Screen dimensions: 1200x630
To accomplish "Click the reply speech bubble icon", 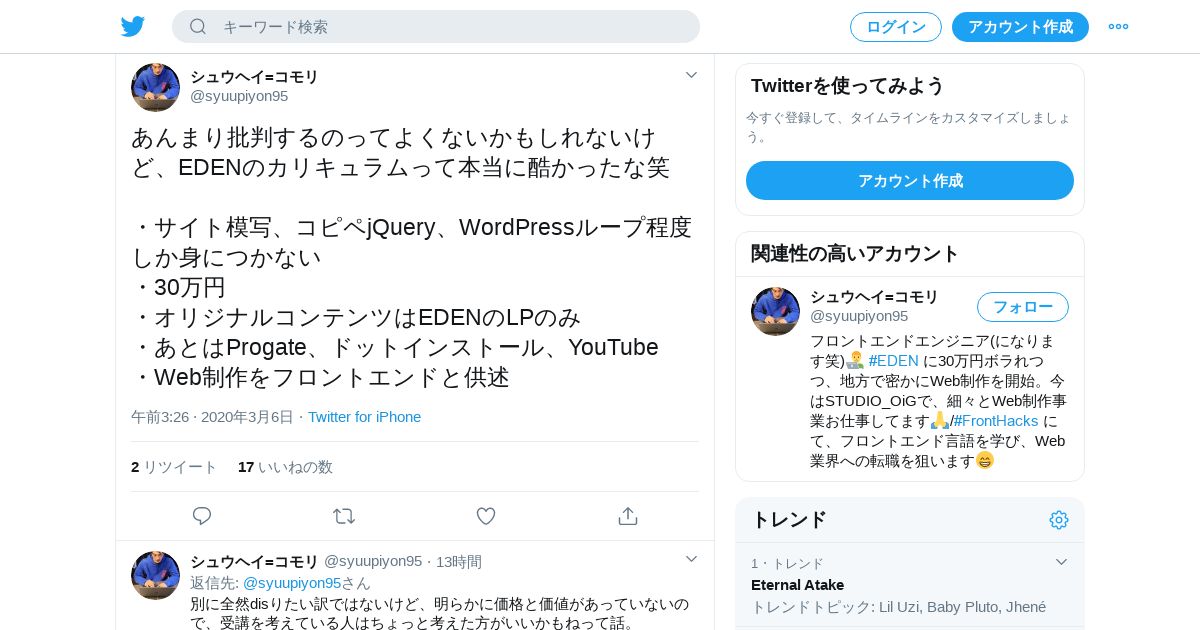I will pyautogui.click(x=202, y=516).
